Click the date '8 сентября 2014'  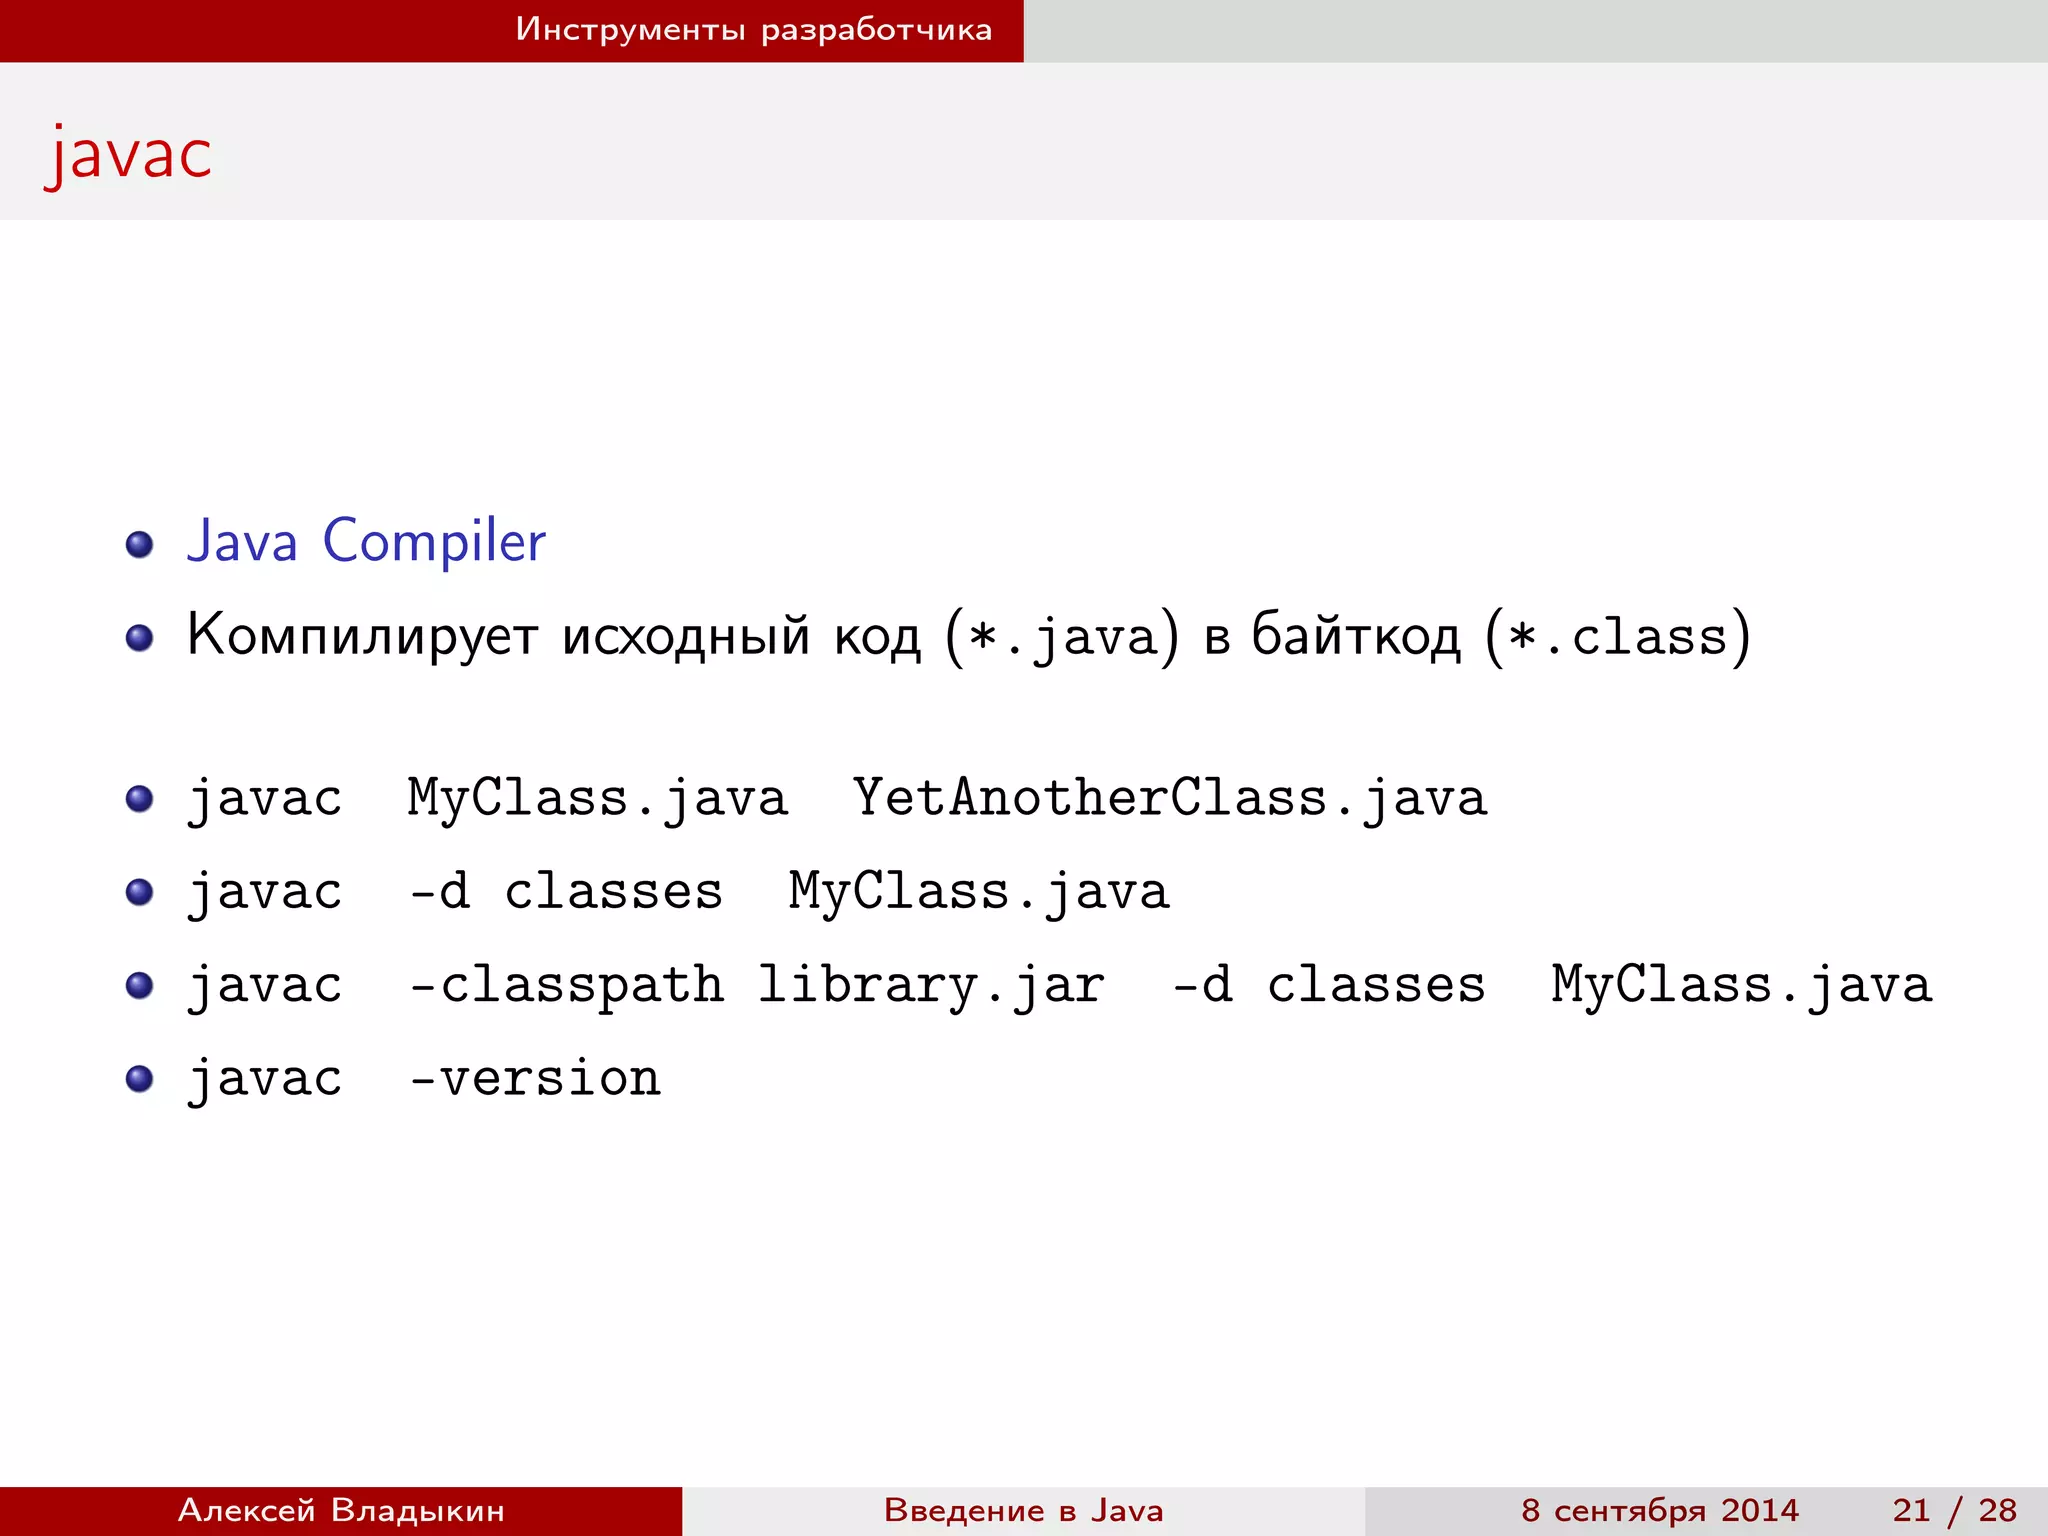1660,1510
